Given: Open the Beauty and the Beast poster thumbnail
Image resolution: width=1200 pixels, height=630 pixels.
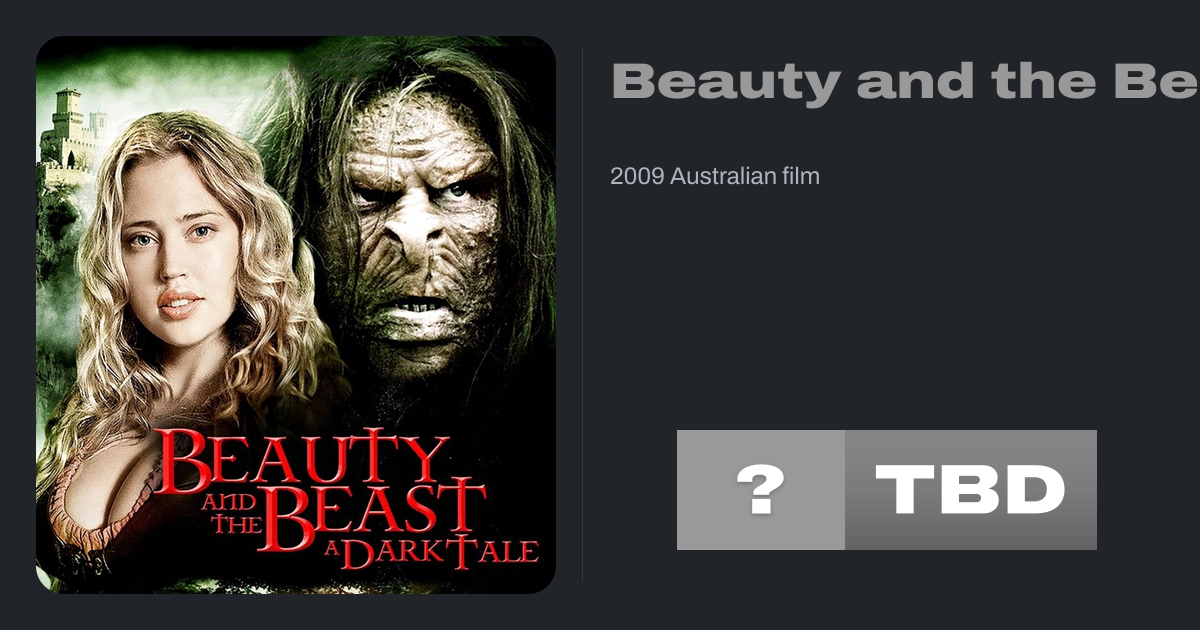Looking at the screenshot, I should point(296,315).
